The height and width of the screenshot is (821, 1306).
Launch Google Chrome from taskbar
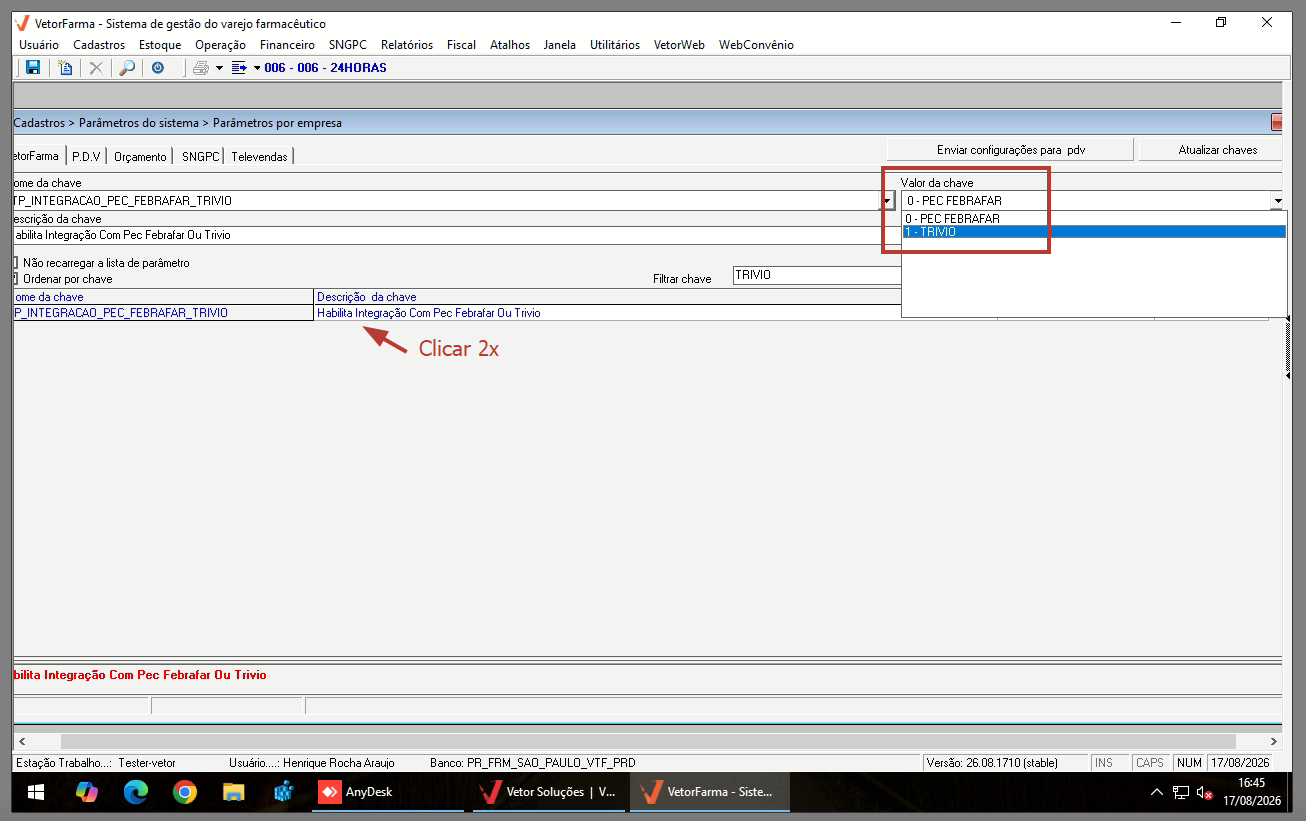point(185,792)
